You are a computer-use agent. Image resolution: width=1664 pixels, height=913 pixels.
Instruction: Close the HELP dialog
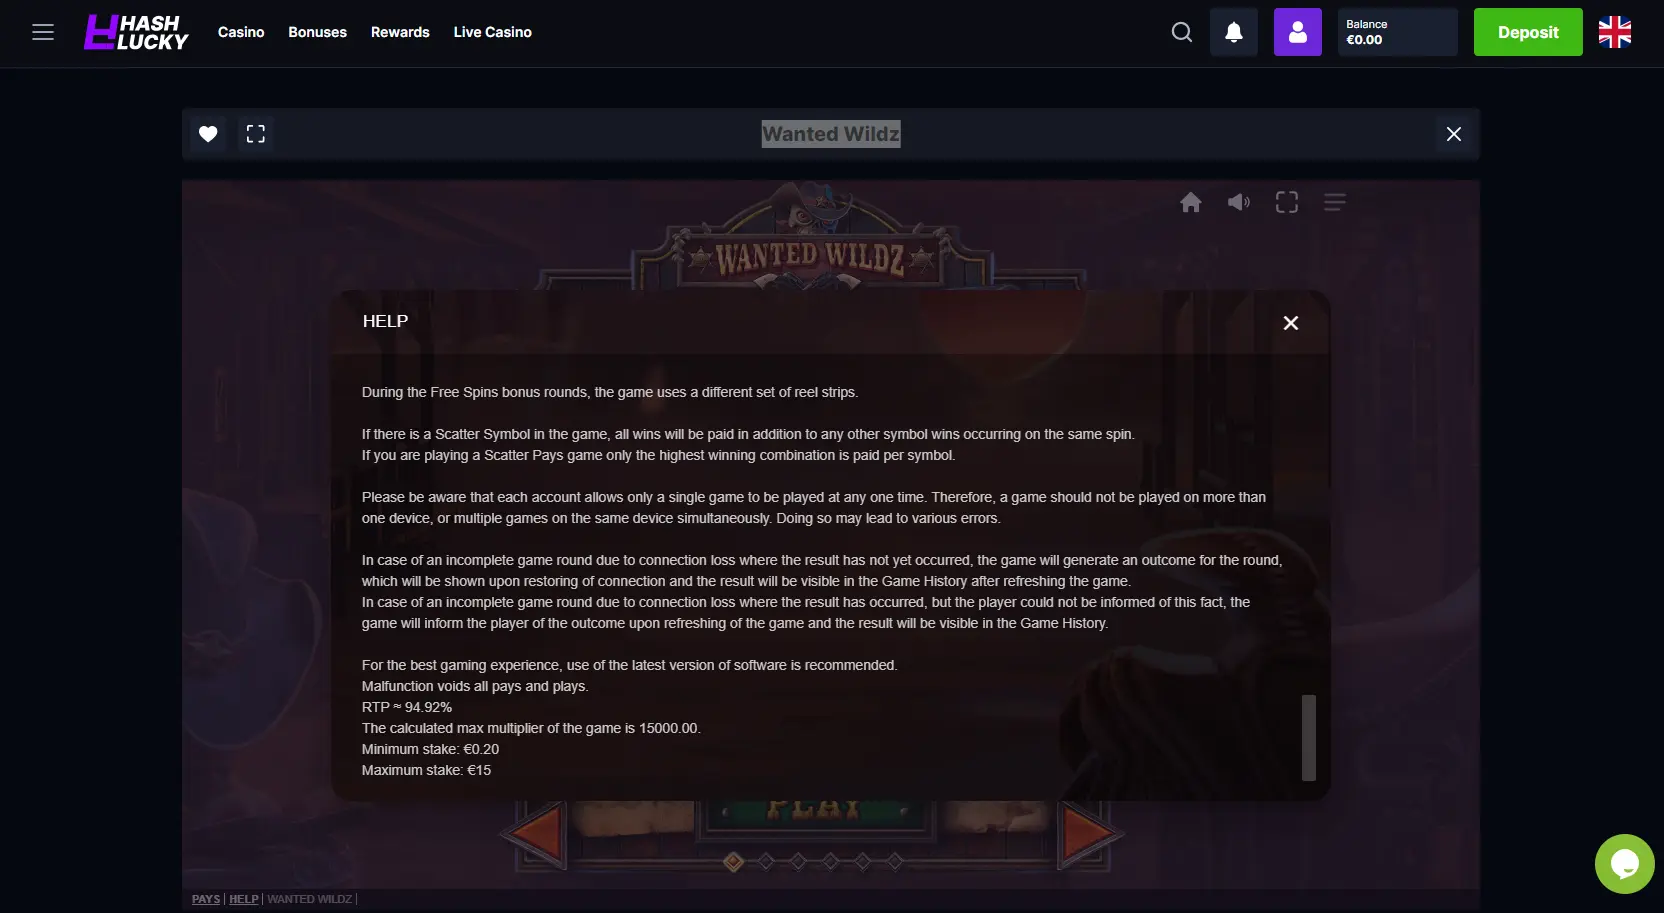point(1291,323)
